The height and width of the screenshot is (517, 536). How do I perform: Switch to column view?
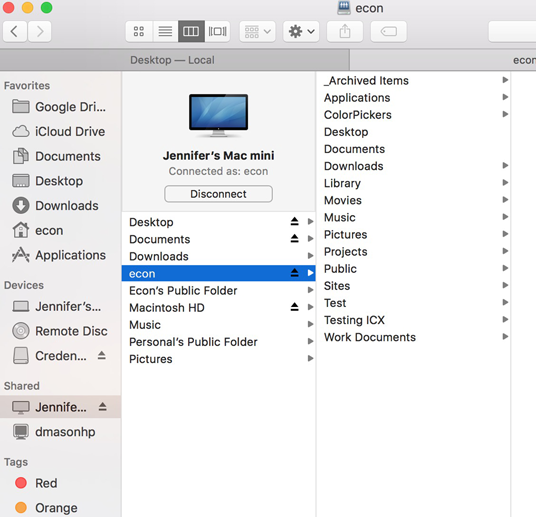(191, 31)
